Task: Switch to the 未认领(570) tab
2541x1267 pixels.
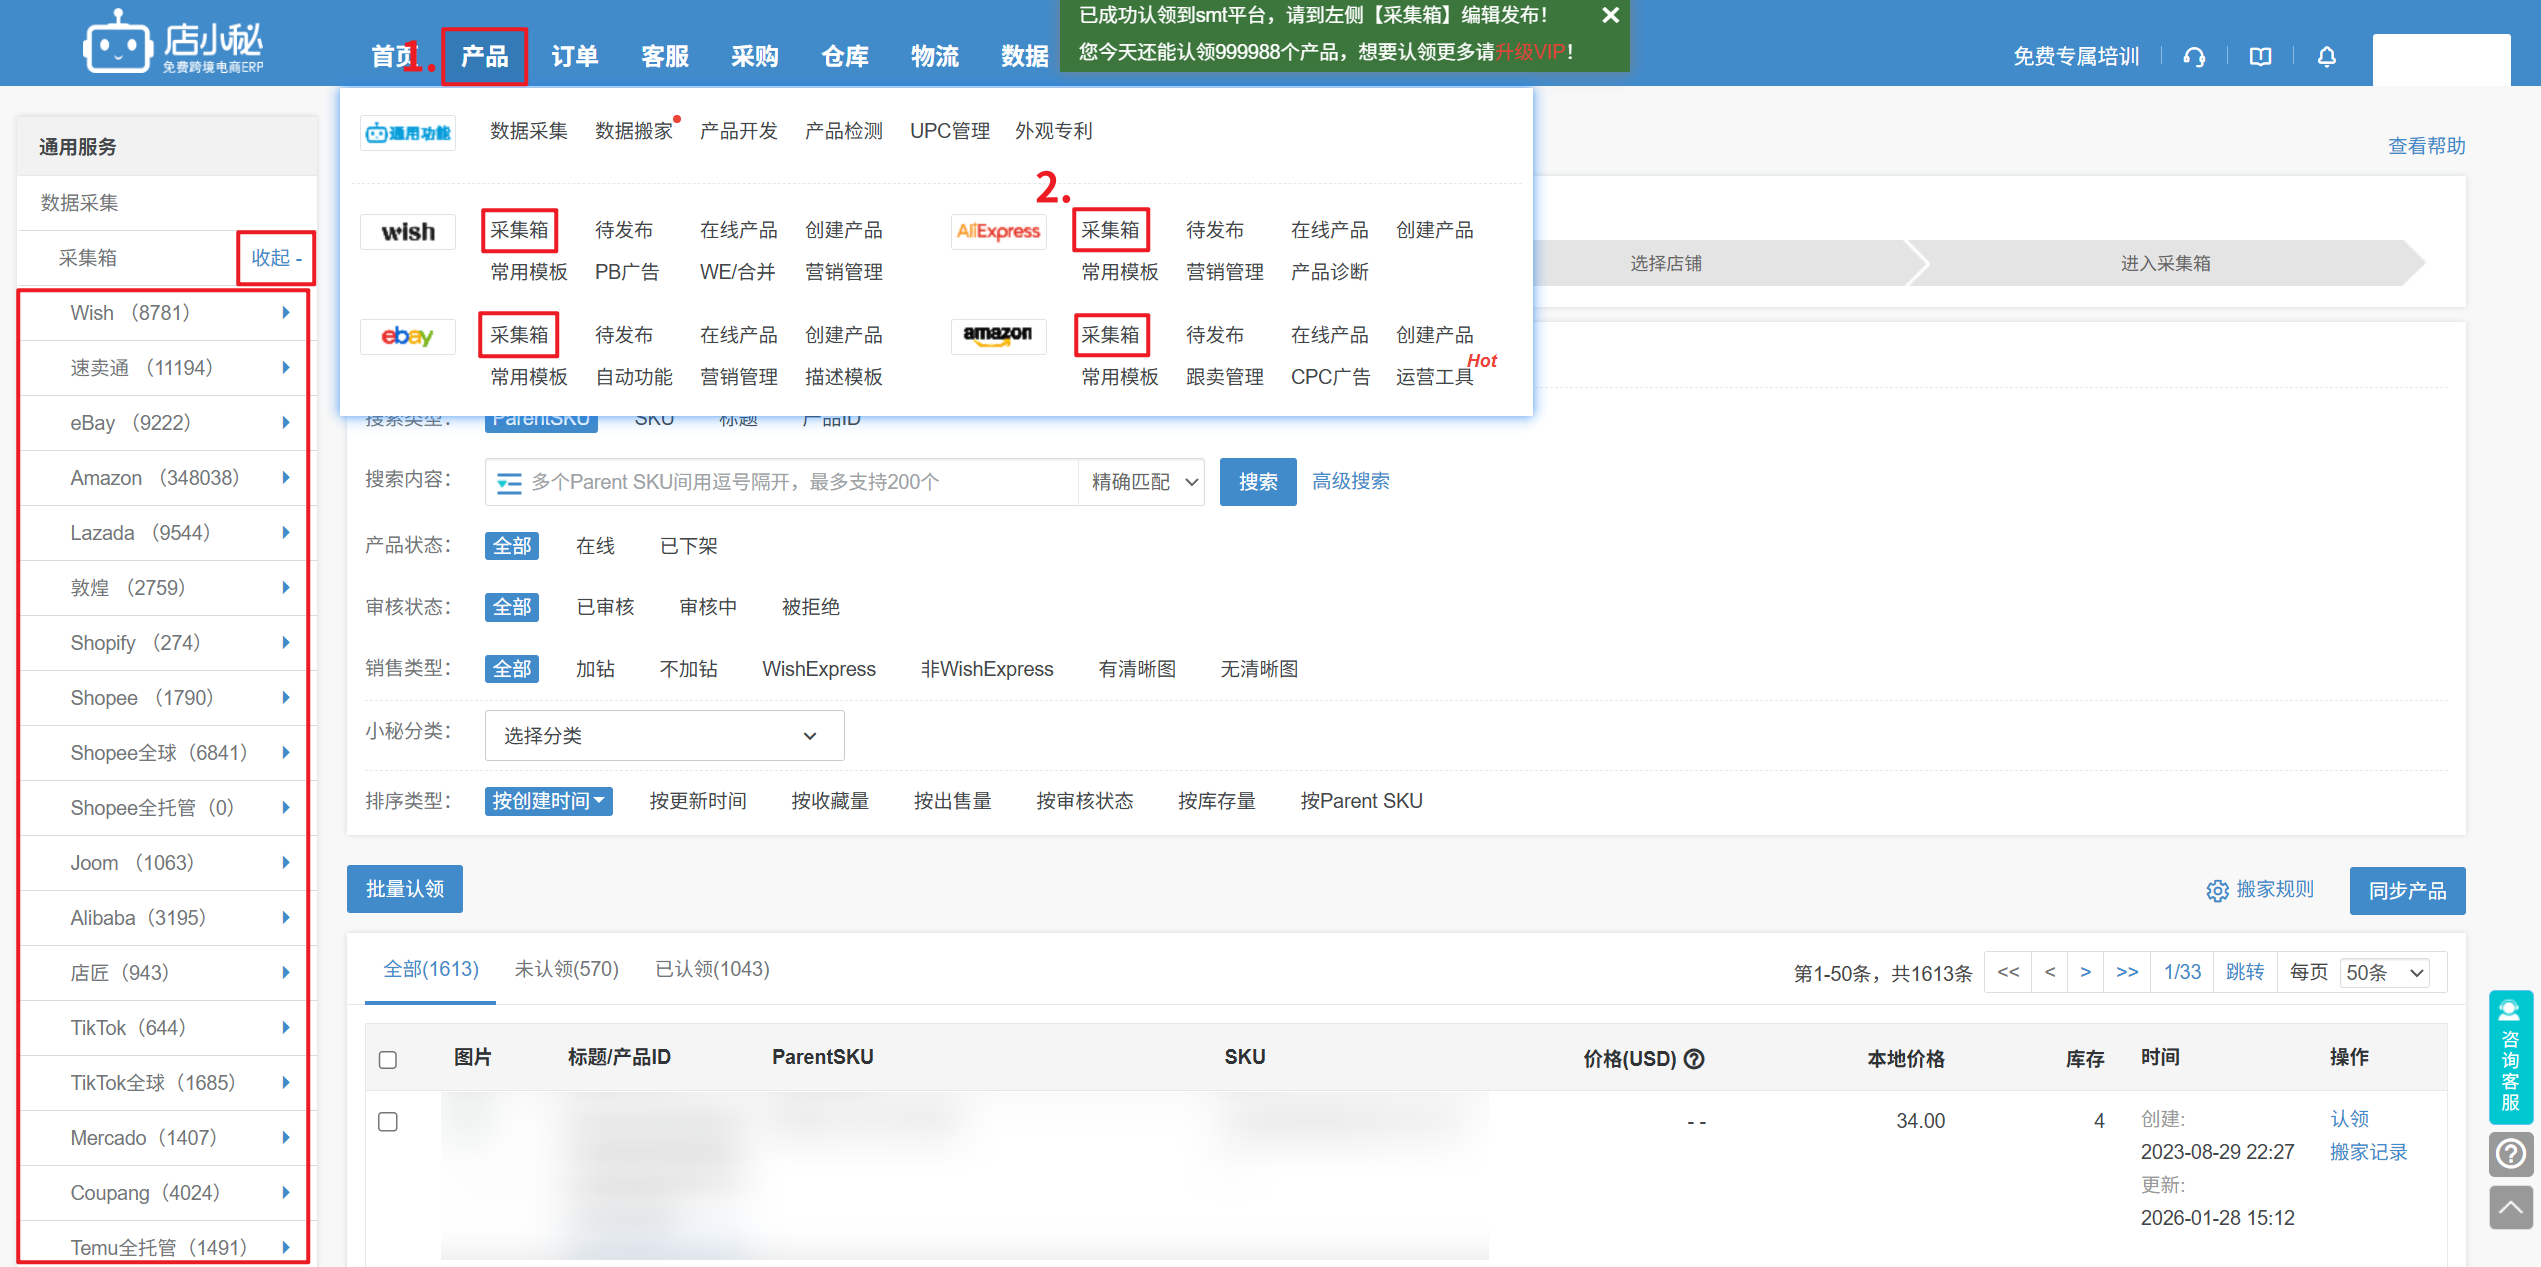Action: [x=566, y=969]
